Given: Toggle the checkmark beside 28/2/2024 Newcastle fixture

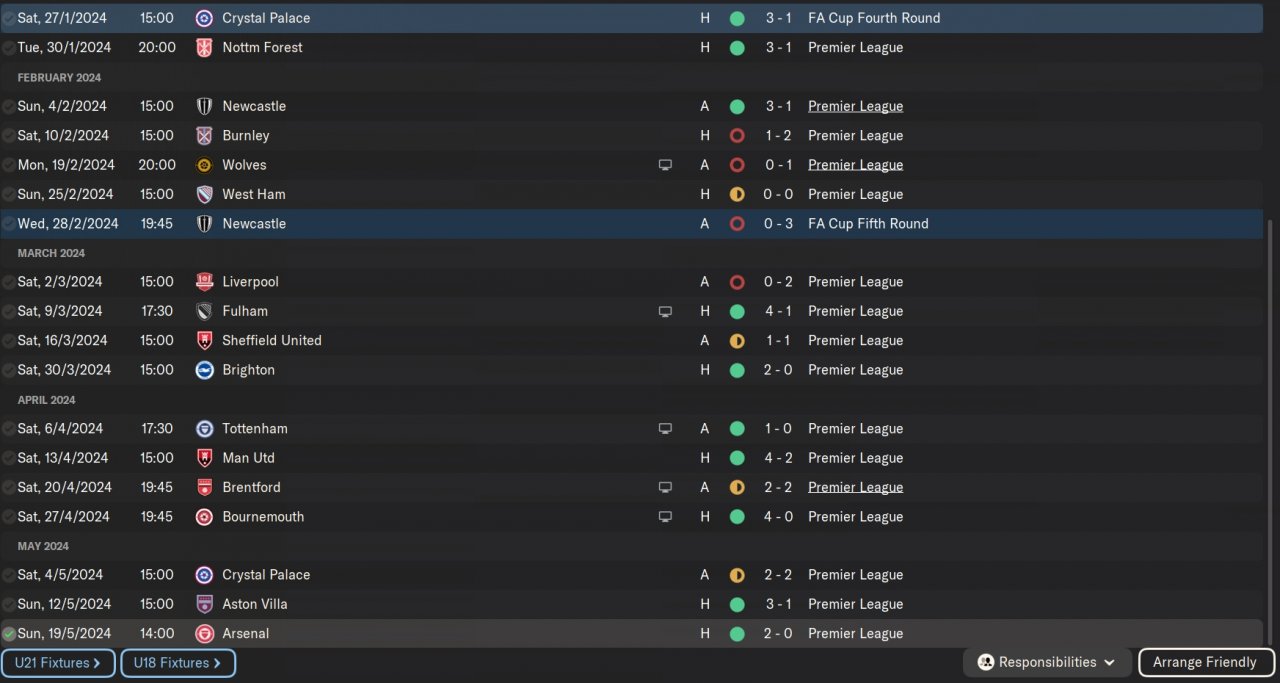Looking at the screenshot, I should 9,224.
